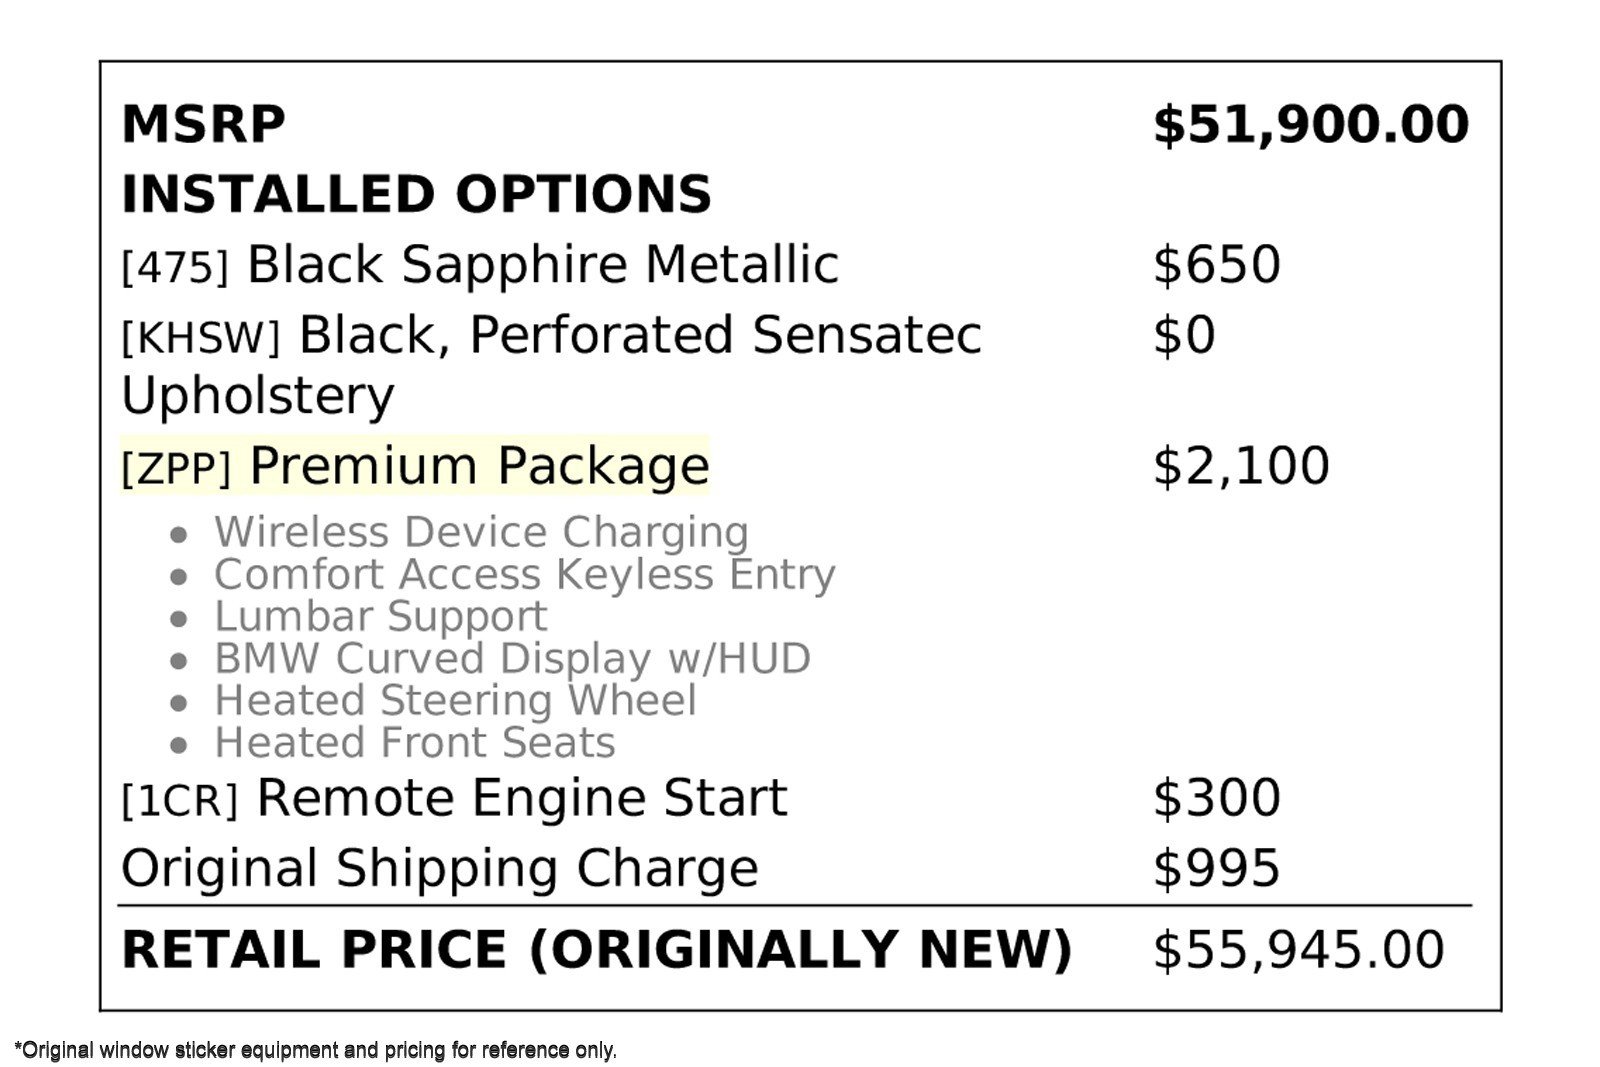Select BMW Curved Display w/HUD item
Viewport: 1600px width, 1067px height.
pyautogui.click(x=512, y=659)
